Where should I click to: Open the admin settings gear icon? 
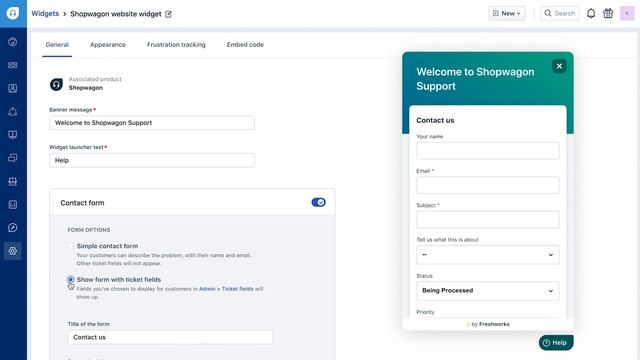[x=13, y=251]
